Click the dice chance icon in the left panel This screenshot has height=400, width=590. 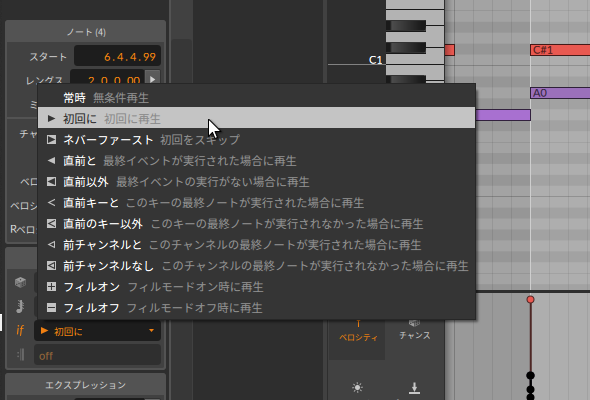(x=20, y=282)
